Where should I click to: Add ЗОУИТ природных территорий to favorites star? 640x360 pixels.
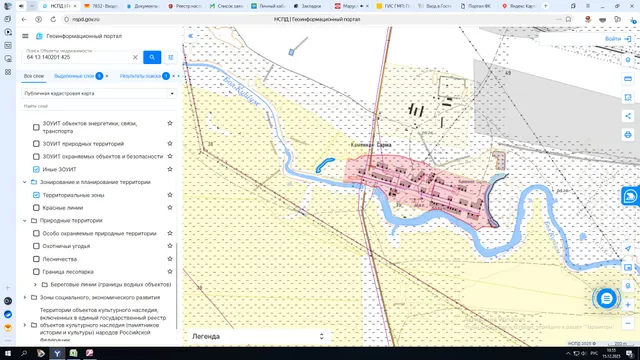(170, 144)
